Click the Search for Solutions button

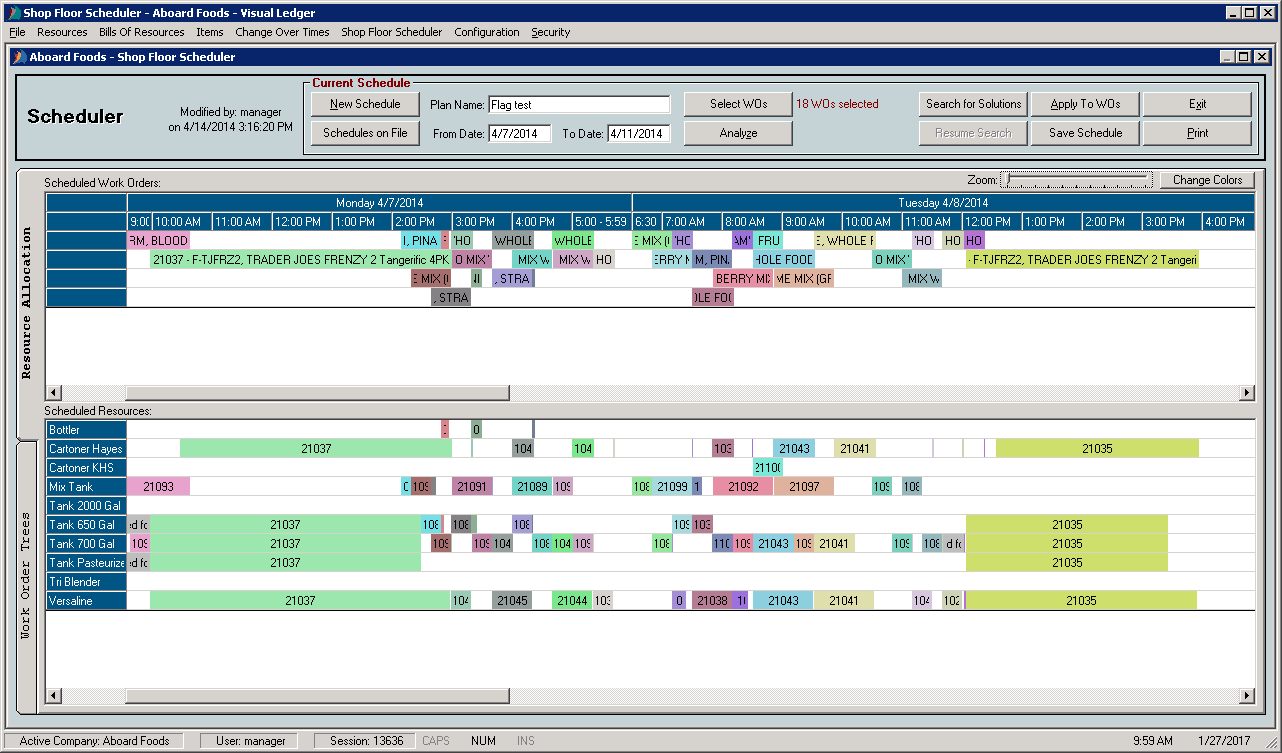[973, 104]
